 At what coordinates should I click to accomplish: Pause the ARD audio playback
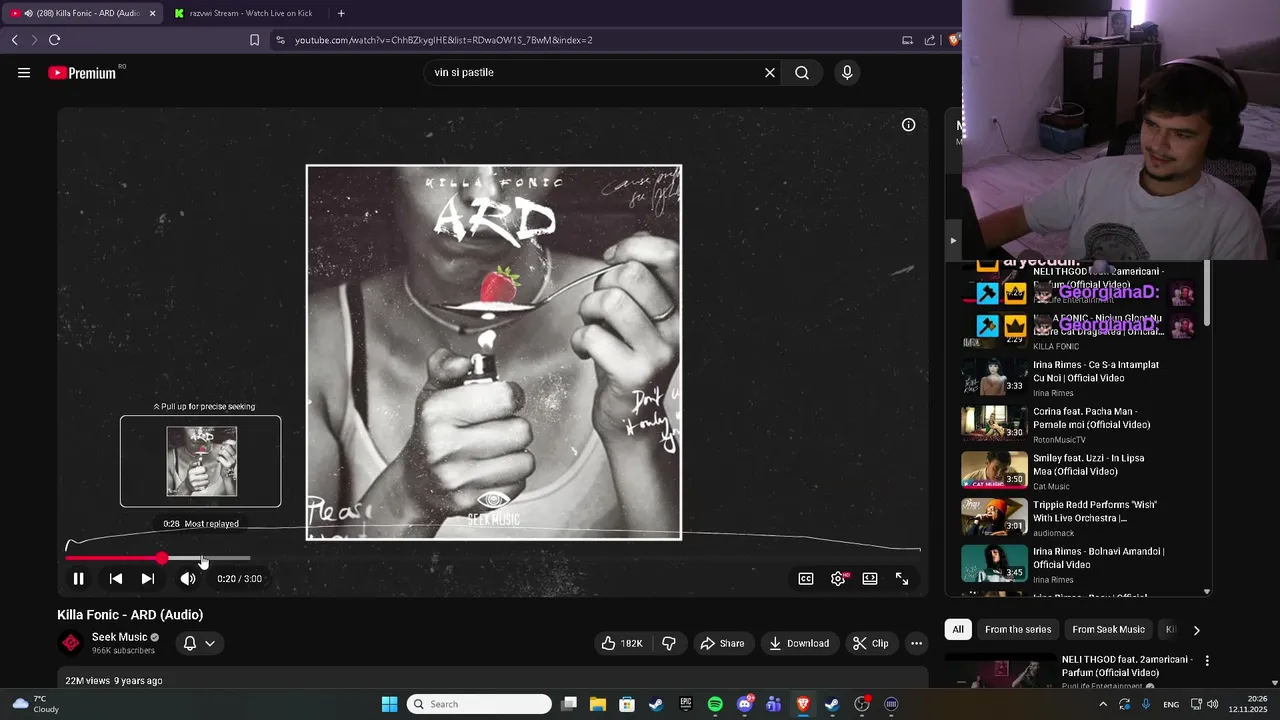tap(78, 578)
